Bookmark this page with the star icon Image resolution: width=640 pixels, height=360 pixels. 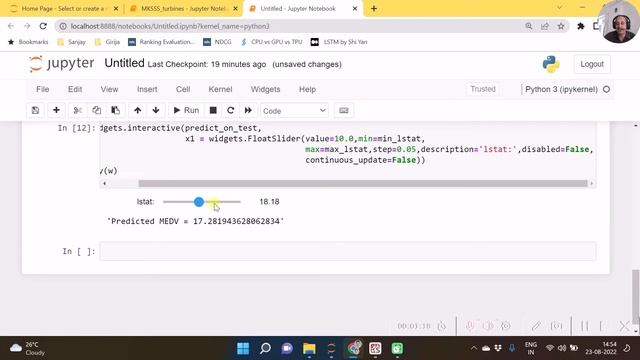[x=561, y=26]
